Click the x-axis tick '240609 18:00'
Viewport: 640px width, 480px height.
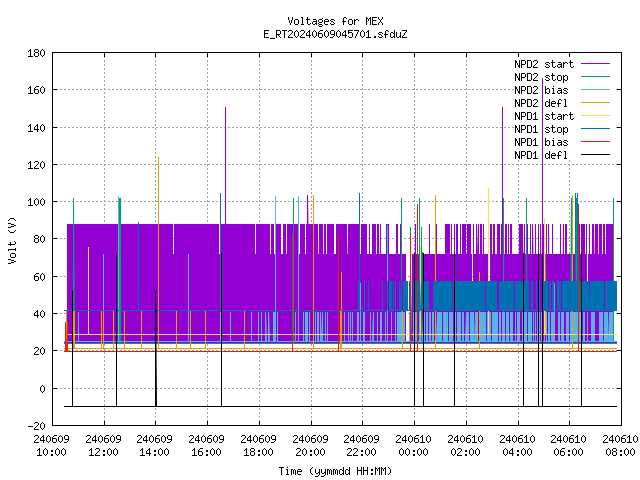click(x=258, y=446)
